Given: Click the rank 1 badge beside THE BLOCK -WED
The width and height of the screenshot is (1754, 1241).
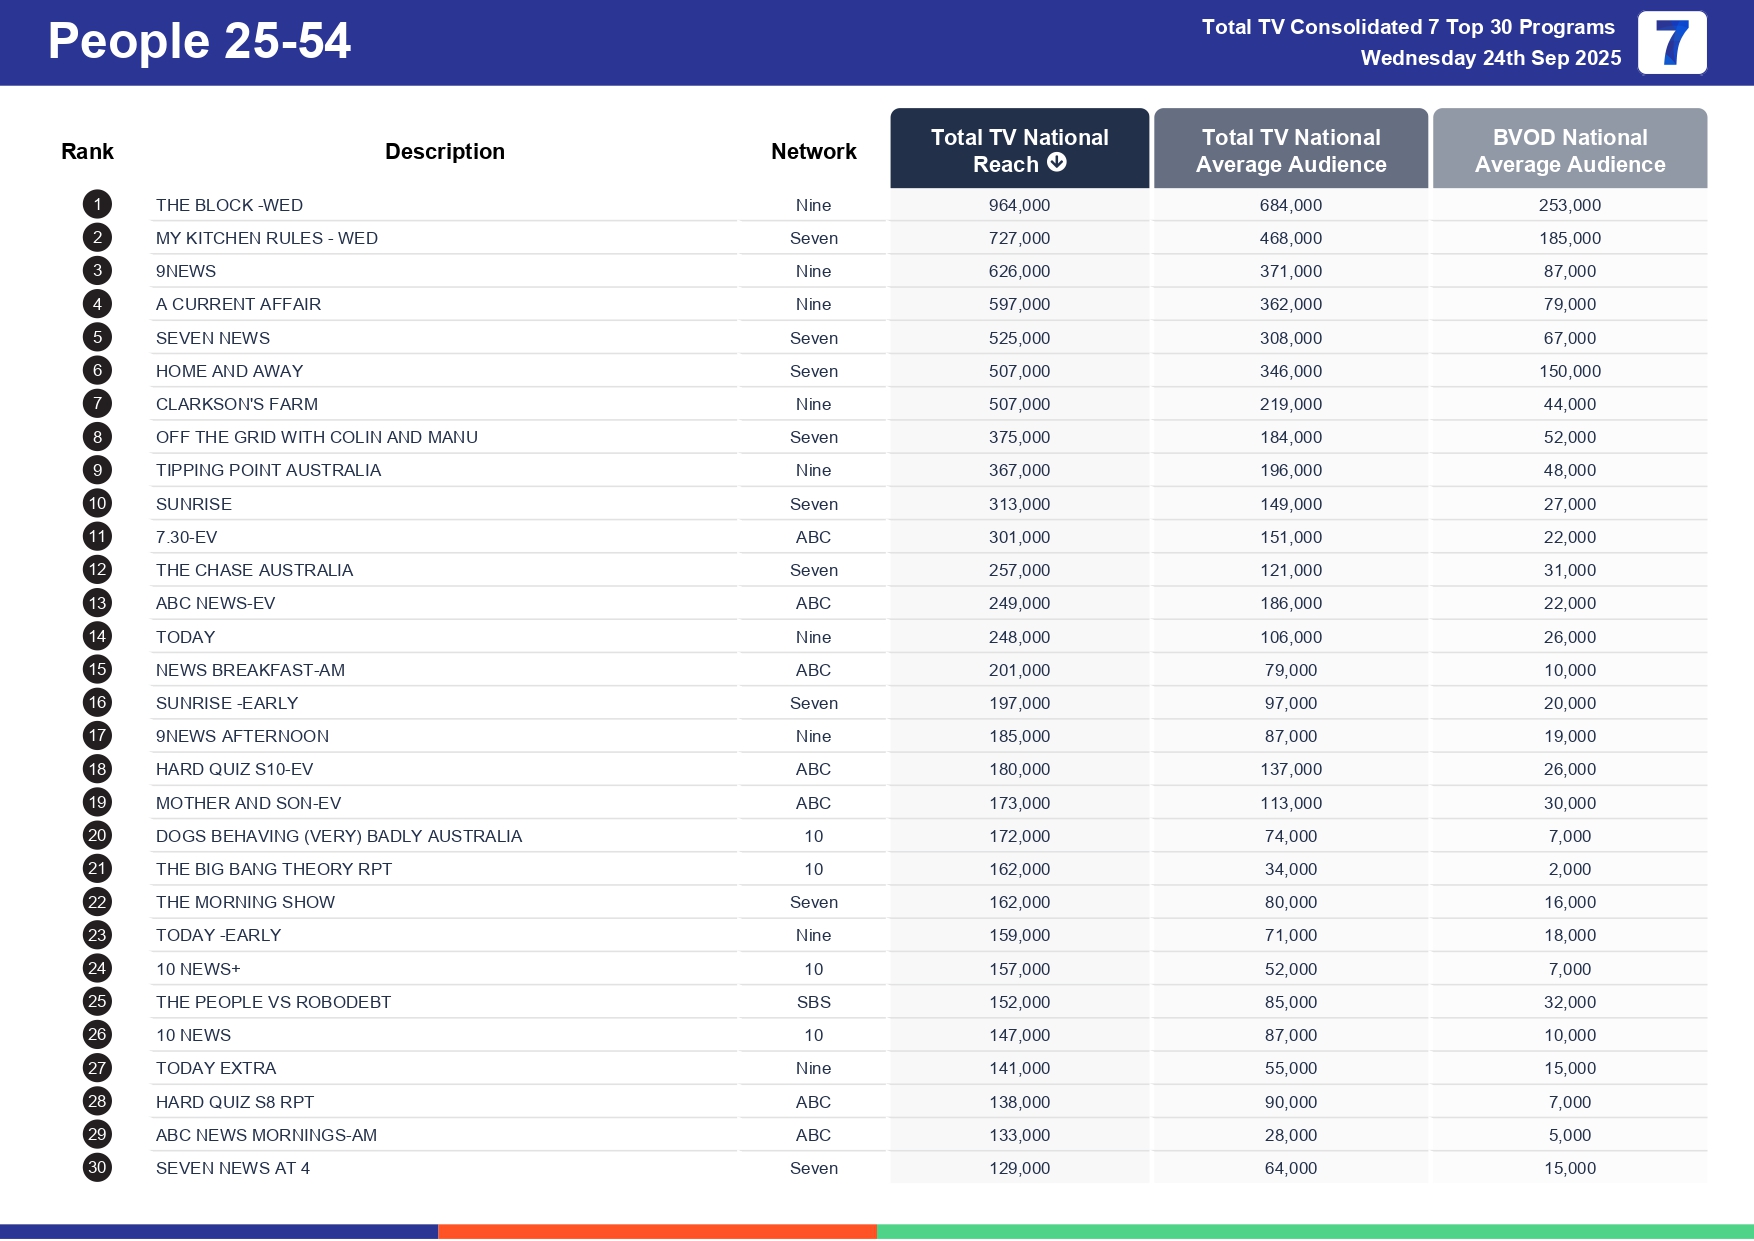Looking at the screenshot, I should point(96,205).
